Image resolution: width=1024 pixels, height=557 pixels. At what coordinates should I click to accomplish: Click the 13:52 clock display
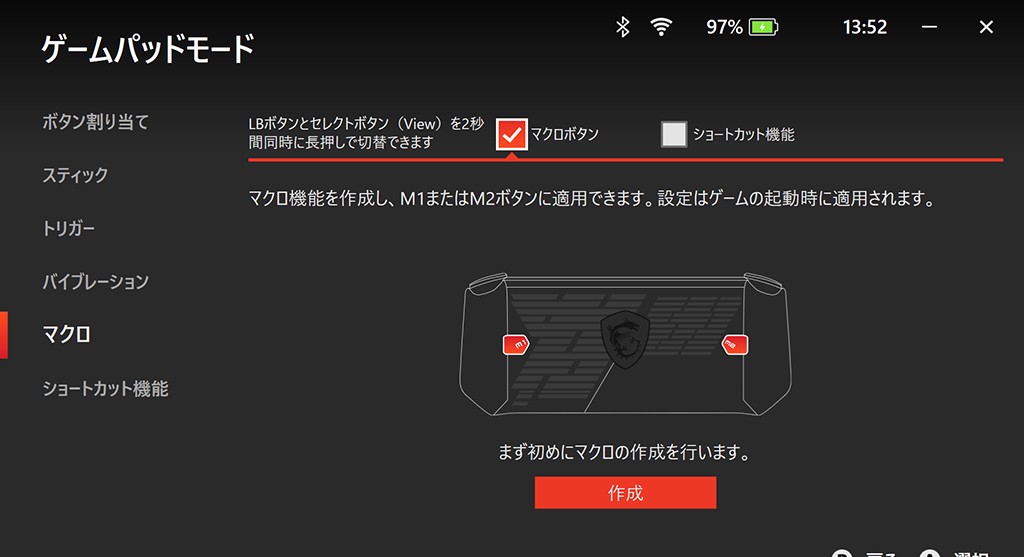(865, 27)
